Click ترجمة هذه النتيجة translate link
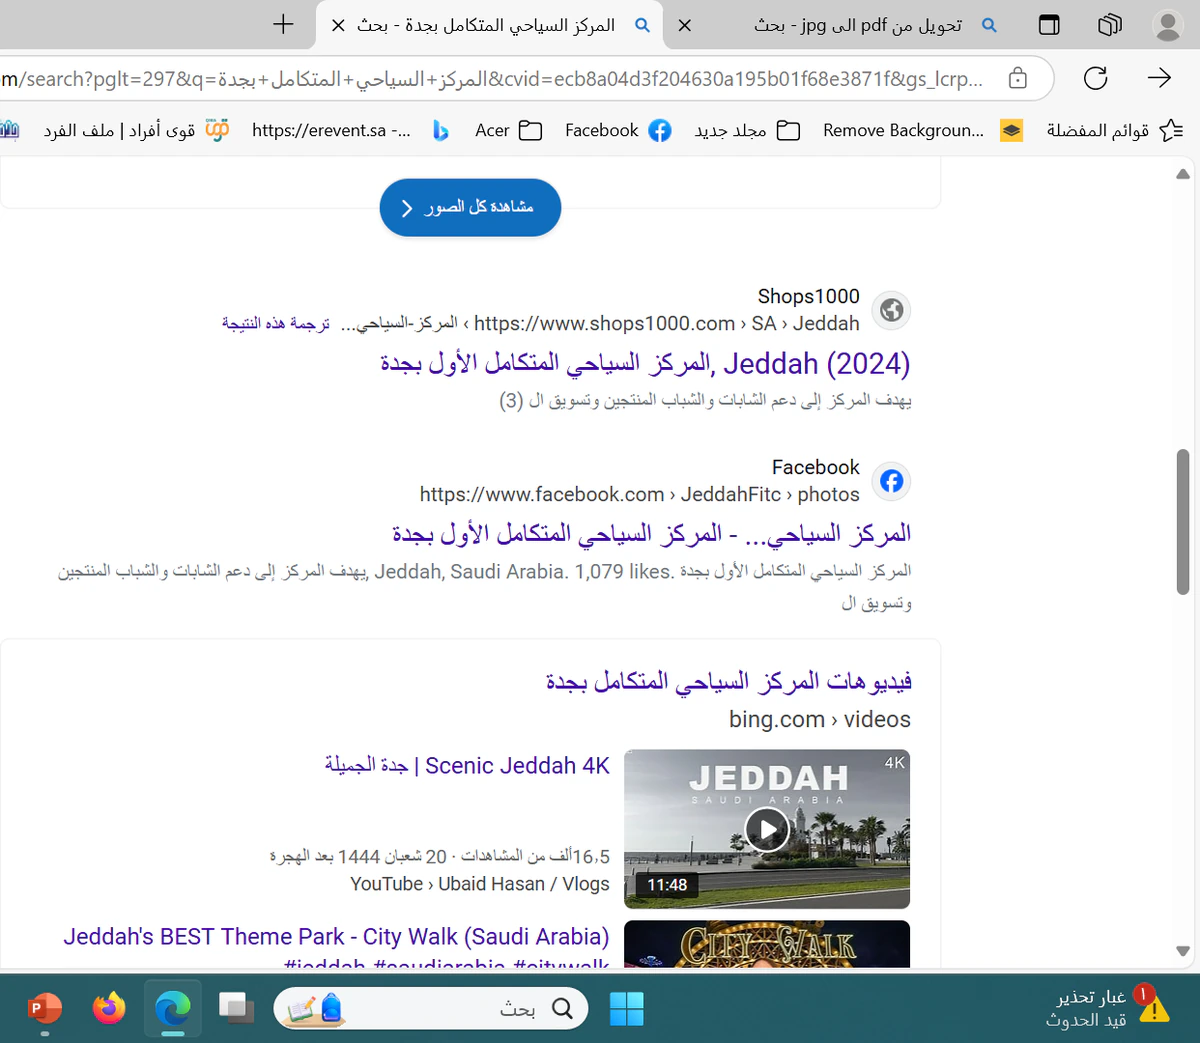This screenshot has height=1043, width=1200. pyautogui.click(x=276, y=324)
